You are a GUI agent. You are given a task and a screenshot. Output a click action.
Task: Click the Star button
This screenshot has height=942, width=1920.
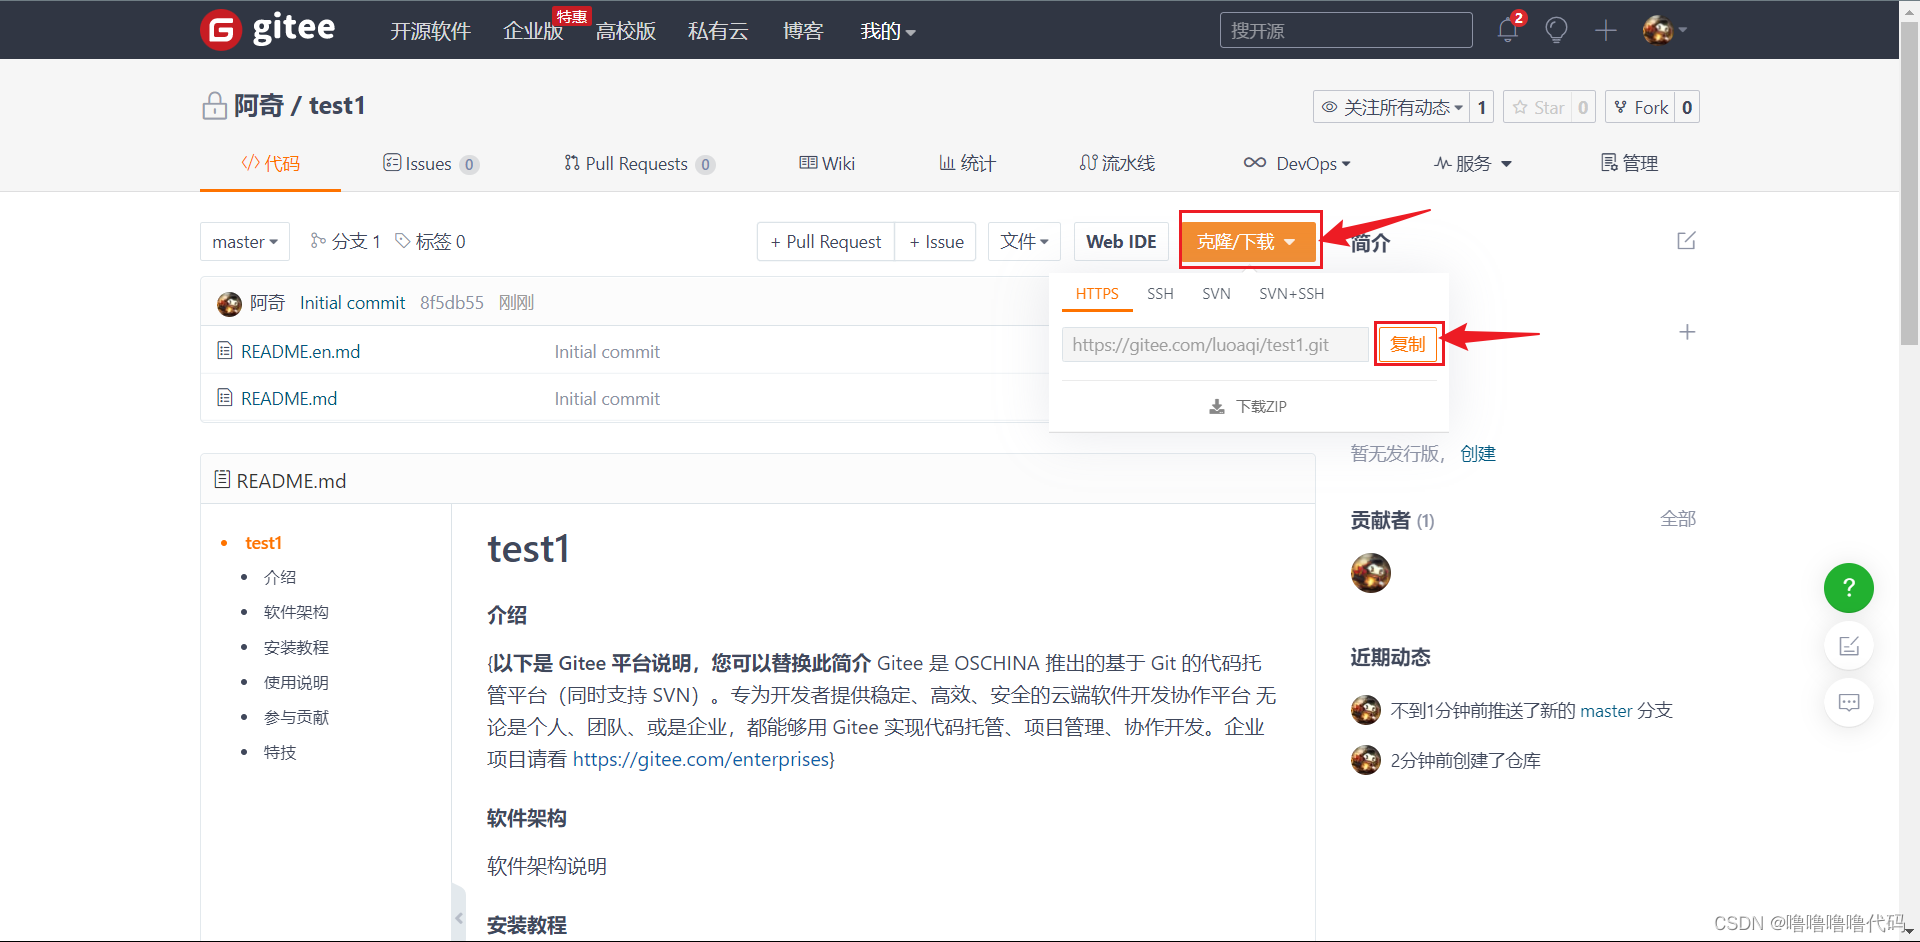pyautogui.click(x=1538, y=107)
